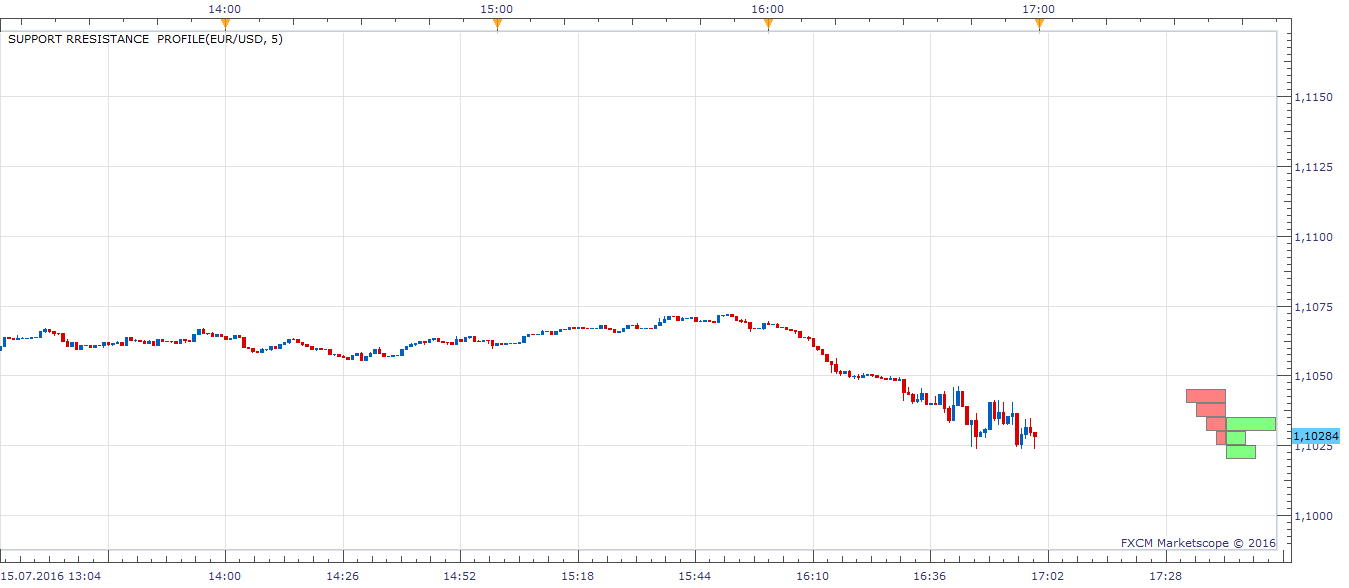The width and height of the screenshot is (1349, 588).
Task: Click the orange 14:00 hour marker triangle
Action: 224,25
